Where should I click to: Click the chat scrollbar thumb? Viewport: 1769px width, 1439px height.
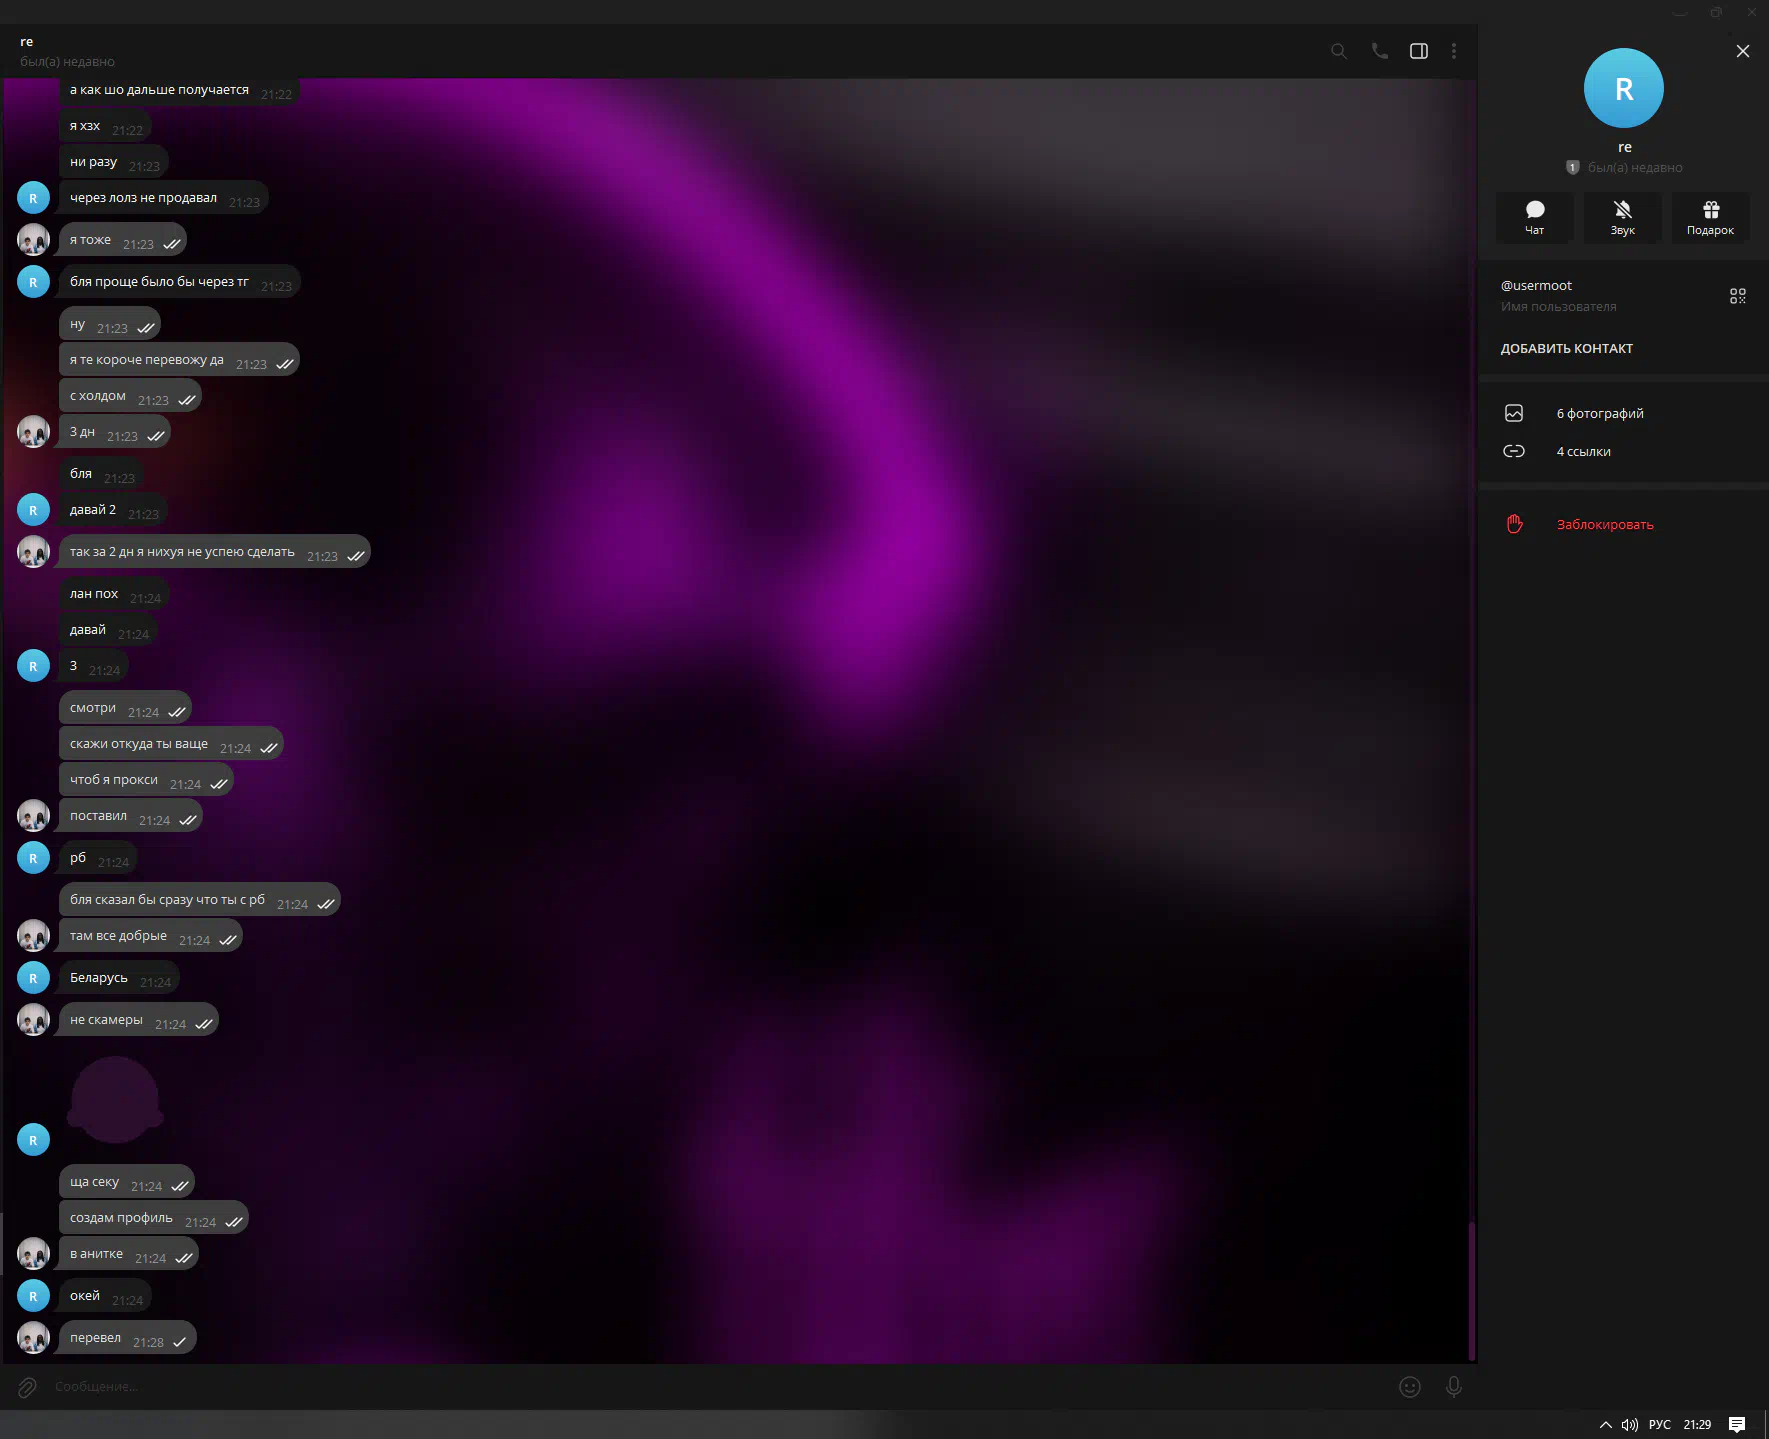tap(1471, 1290)
